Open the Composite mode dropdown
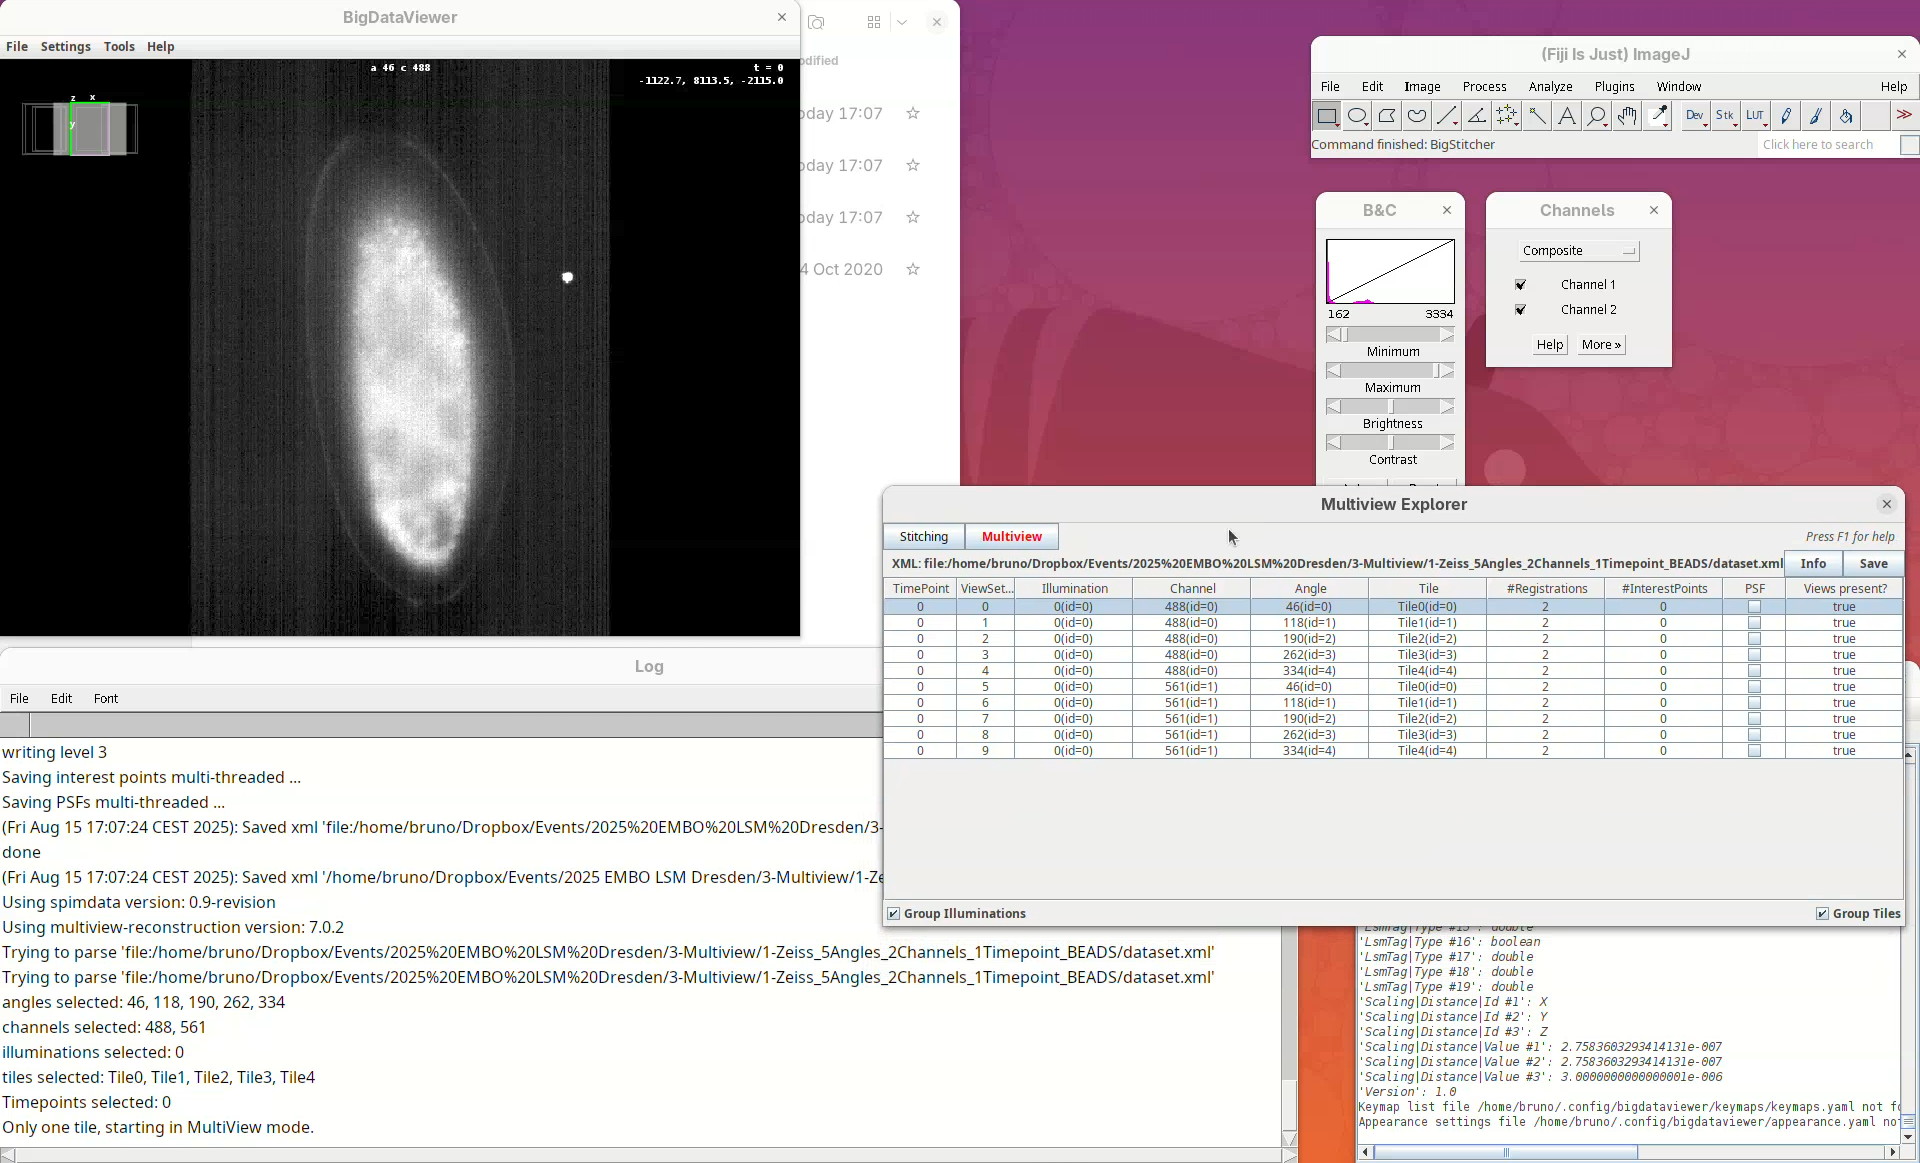The image size is (1920, 1163). point(1578,251)
